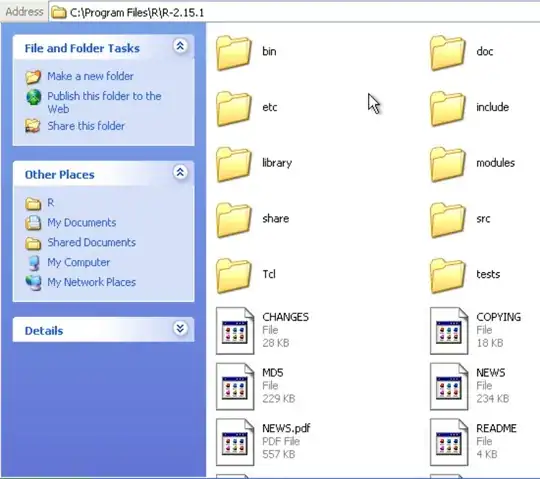
Task: Click the README file name
Action: (496, 428)
